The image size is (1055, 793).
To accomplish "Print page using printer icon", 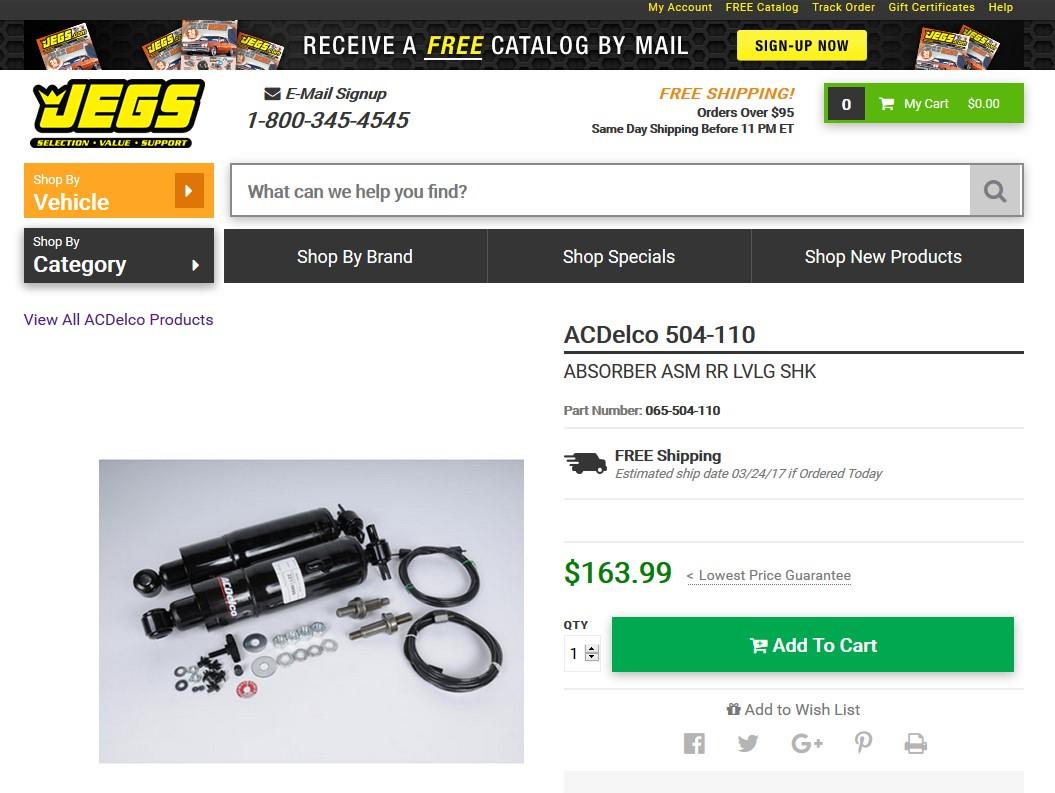I will click(x=916, y=743).
